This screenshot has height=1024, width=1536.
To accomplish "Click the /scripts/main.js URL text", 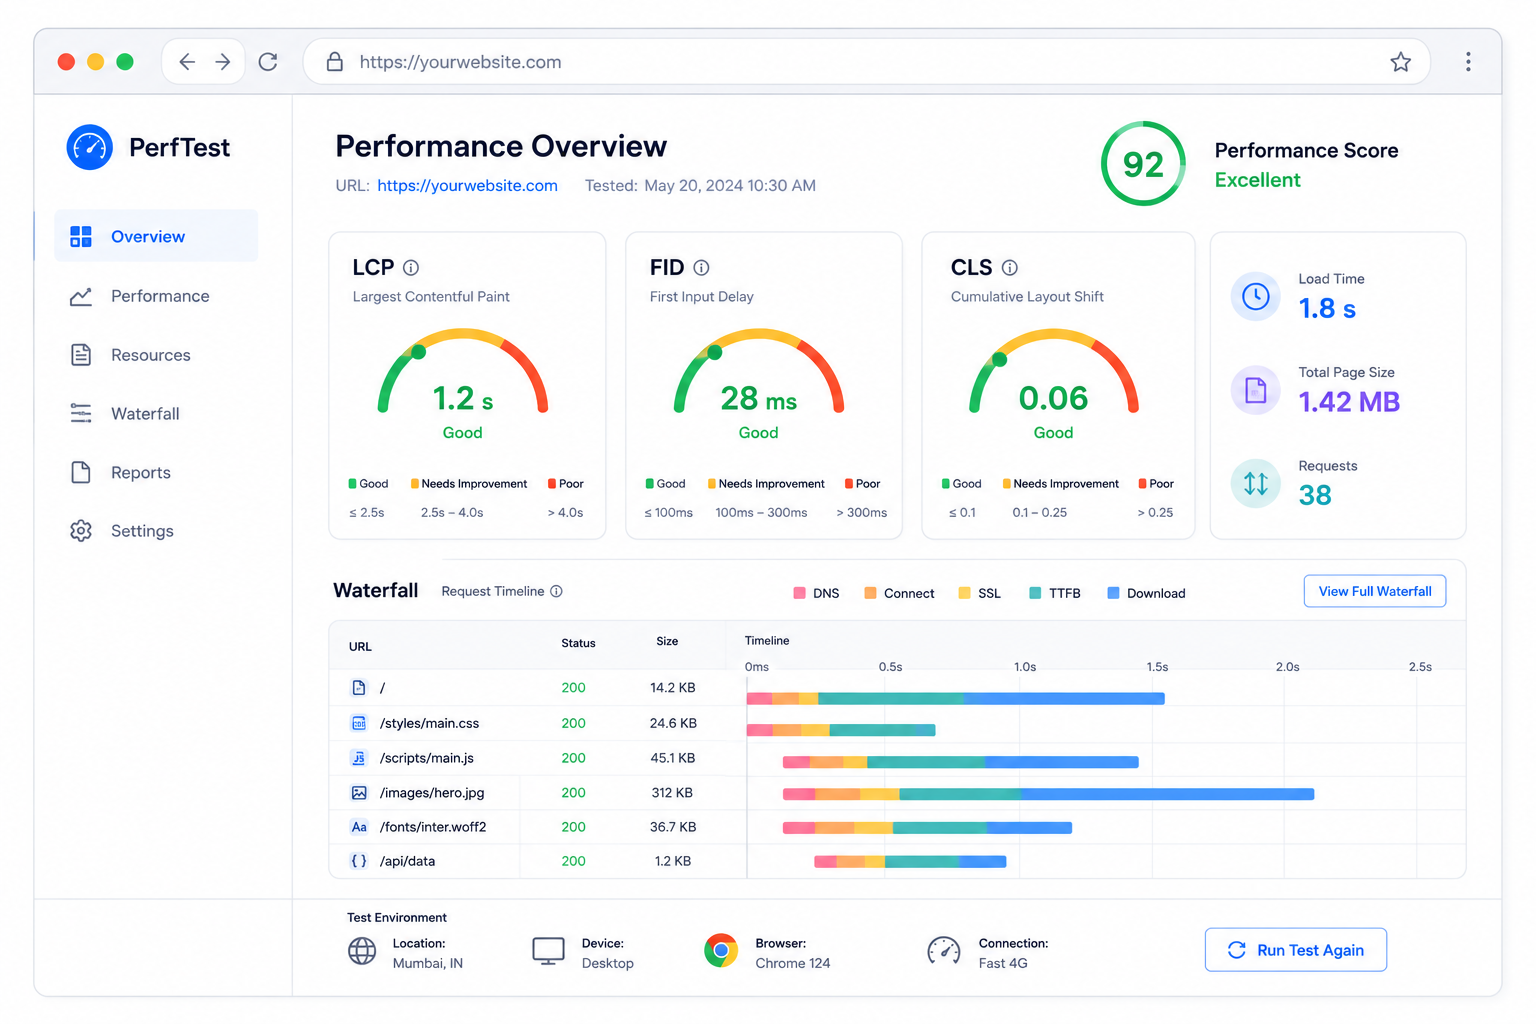I will coord(427,758).
